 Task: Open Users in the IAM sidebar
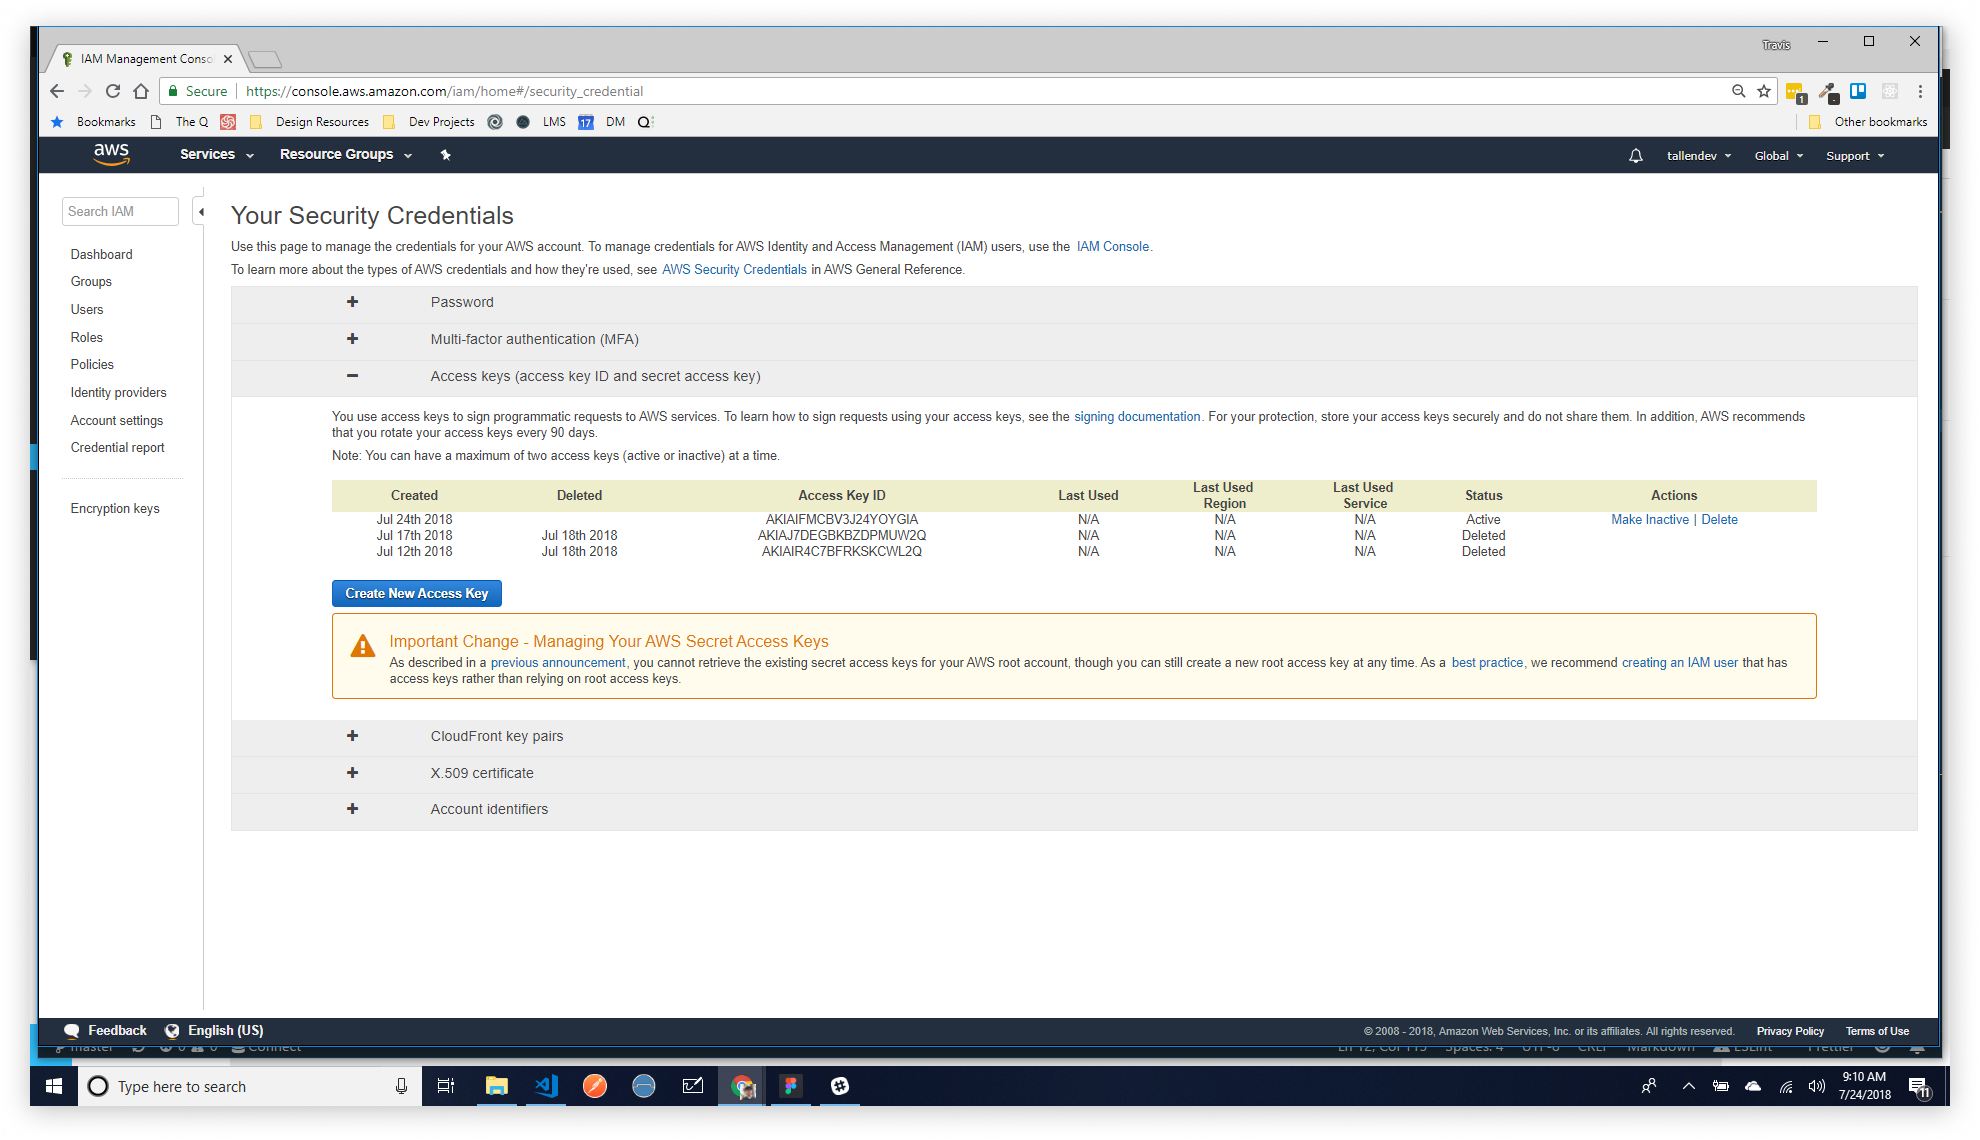pos(87,310)
